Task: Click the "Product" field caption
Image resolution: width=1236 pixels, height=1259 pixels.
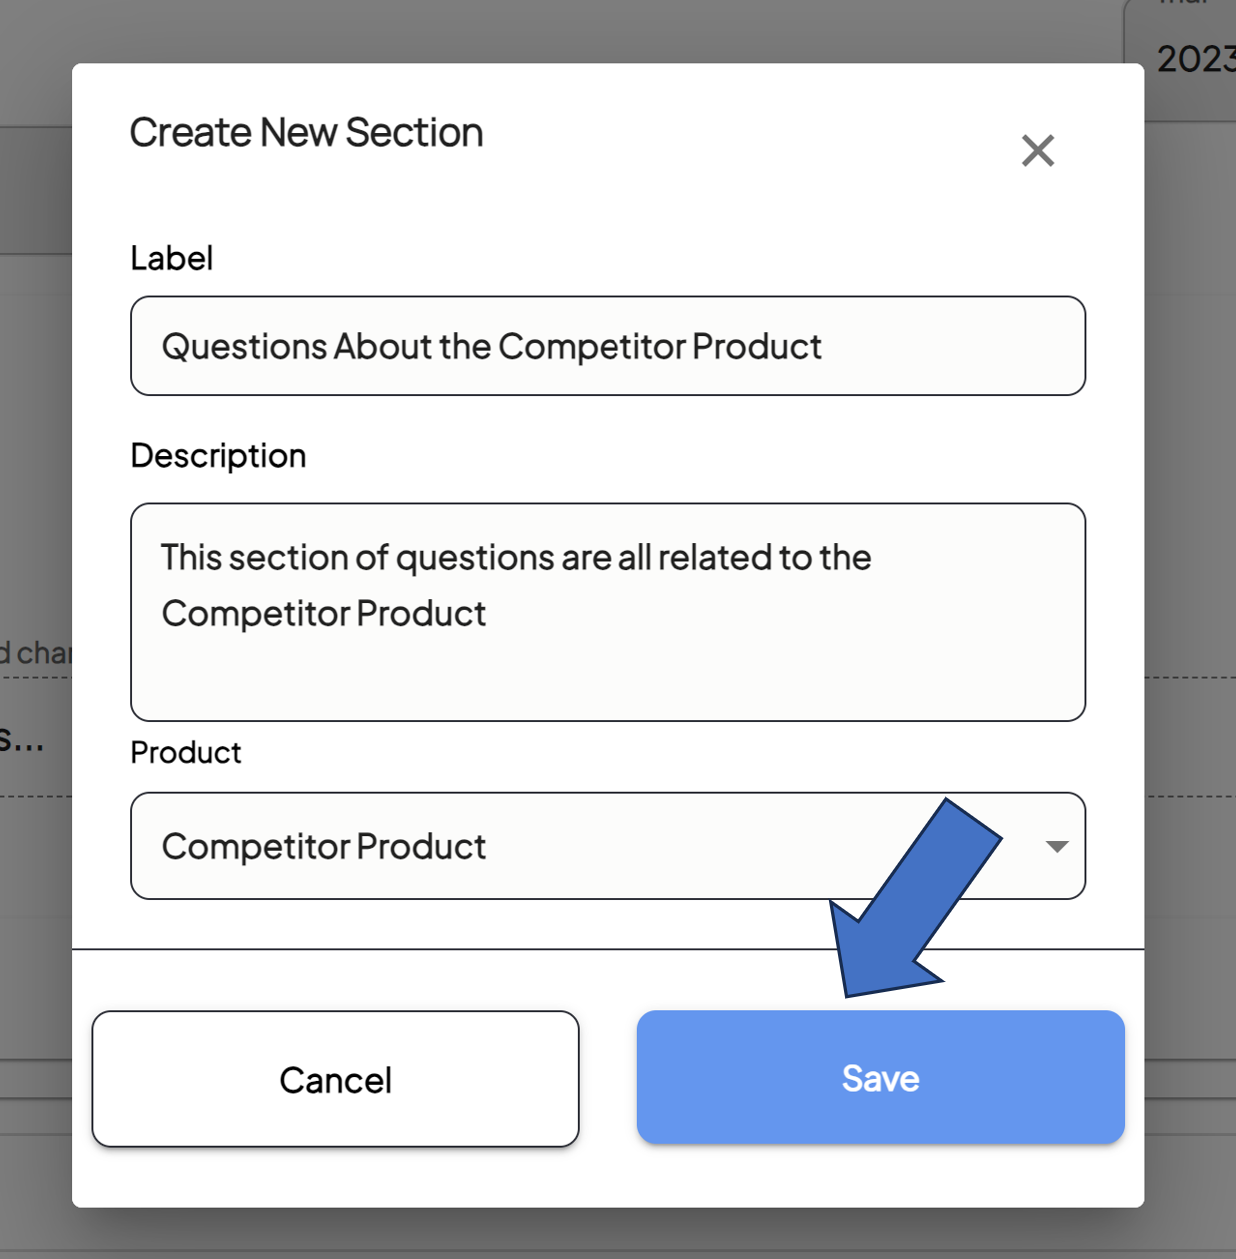Action: click(x=186, y=752)
